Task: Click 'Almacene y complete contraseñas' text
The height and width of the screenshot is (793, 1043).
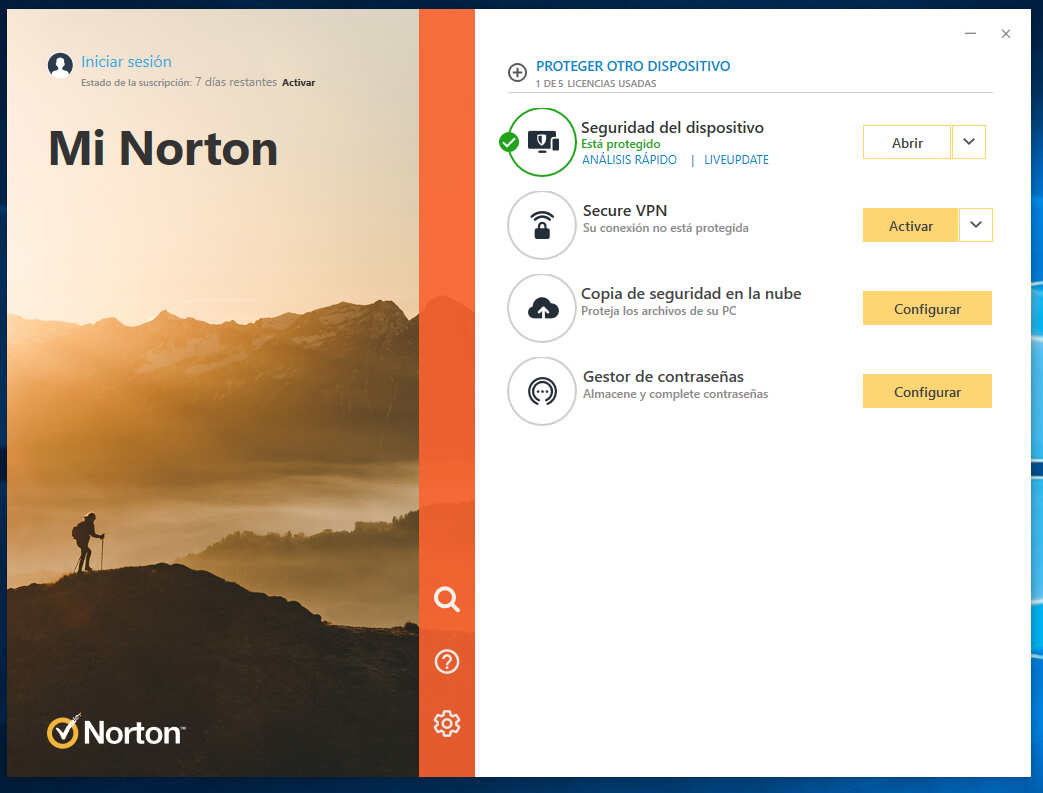Action: pos(675,394)
